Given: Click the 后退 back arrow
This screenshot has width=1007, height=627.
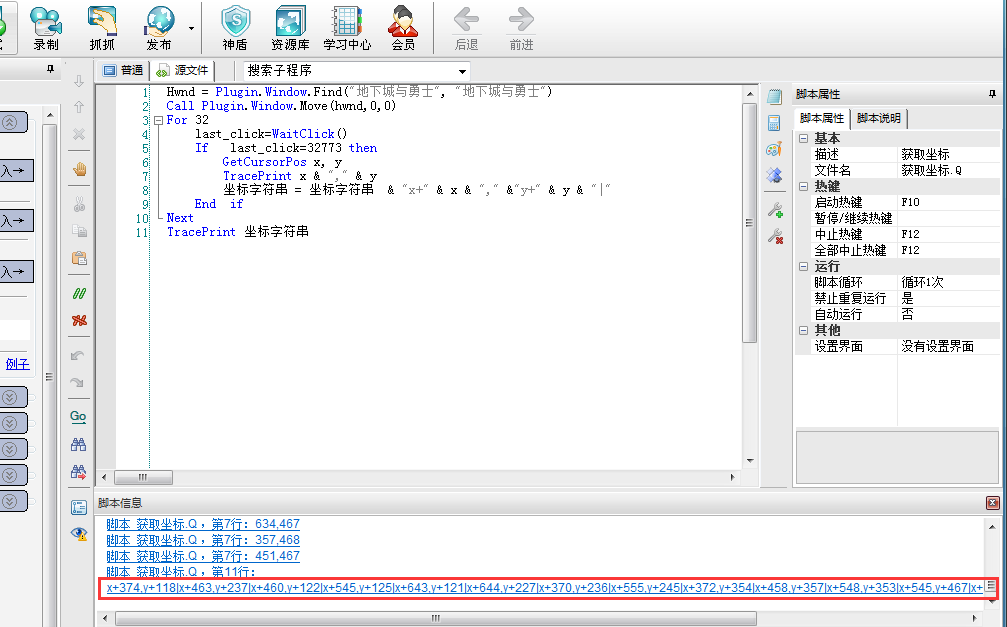Looking at the screenshot, I should click(x=466, y=28).
